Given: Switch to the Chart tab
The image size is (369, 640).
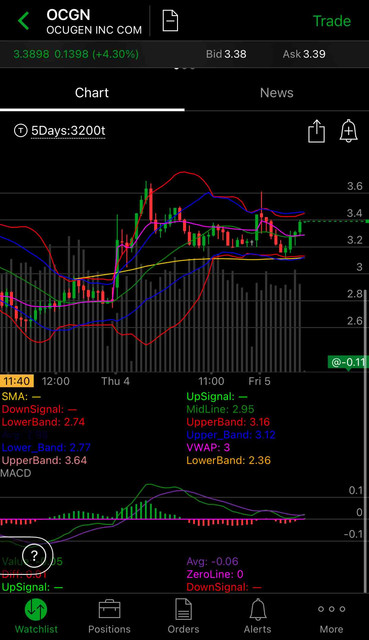Looking at the screenshot, I should [92, 93].
